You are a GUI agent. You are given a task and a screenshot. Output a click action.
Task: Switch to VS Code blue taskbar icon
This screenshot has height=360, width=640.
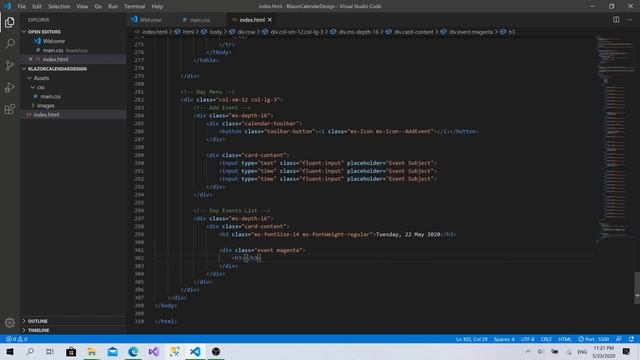[196, 351]
